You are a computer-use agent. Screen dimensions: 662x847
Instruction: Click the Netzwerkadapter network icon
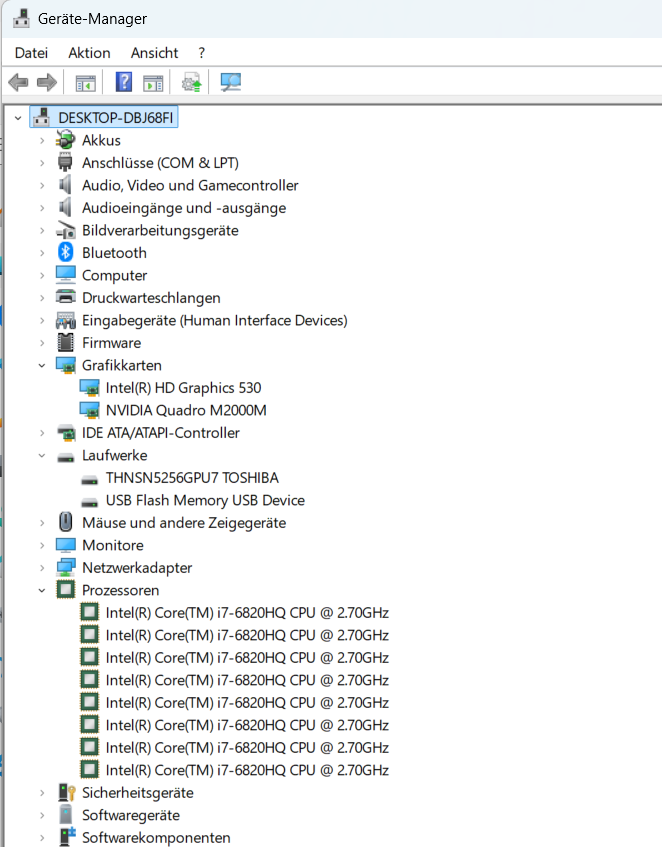point(65,567)
